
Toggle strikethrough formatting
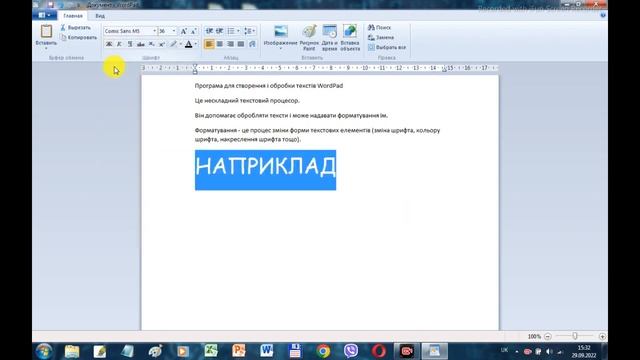click(141, 44)
